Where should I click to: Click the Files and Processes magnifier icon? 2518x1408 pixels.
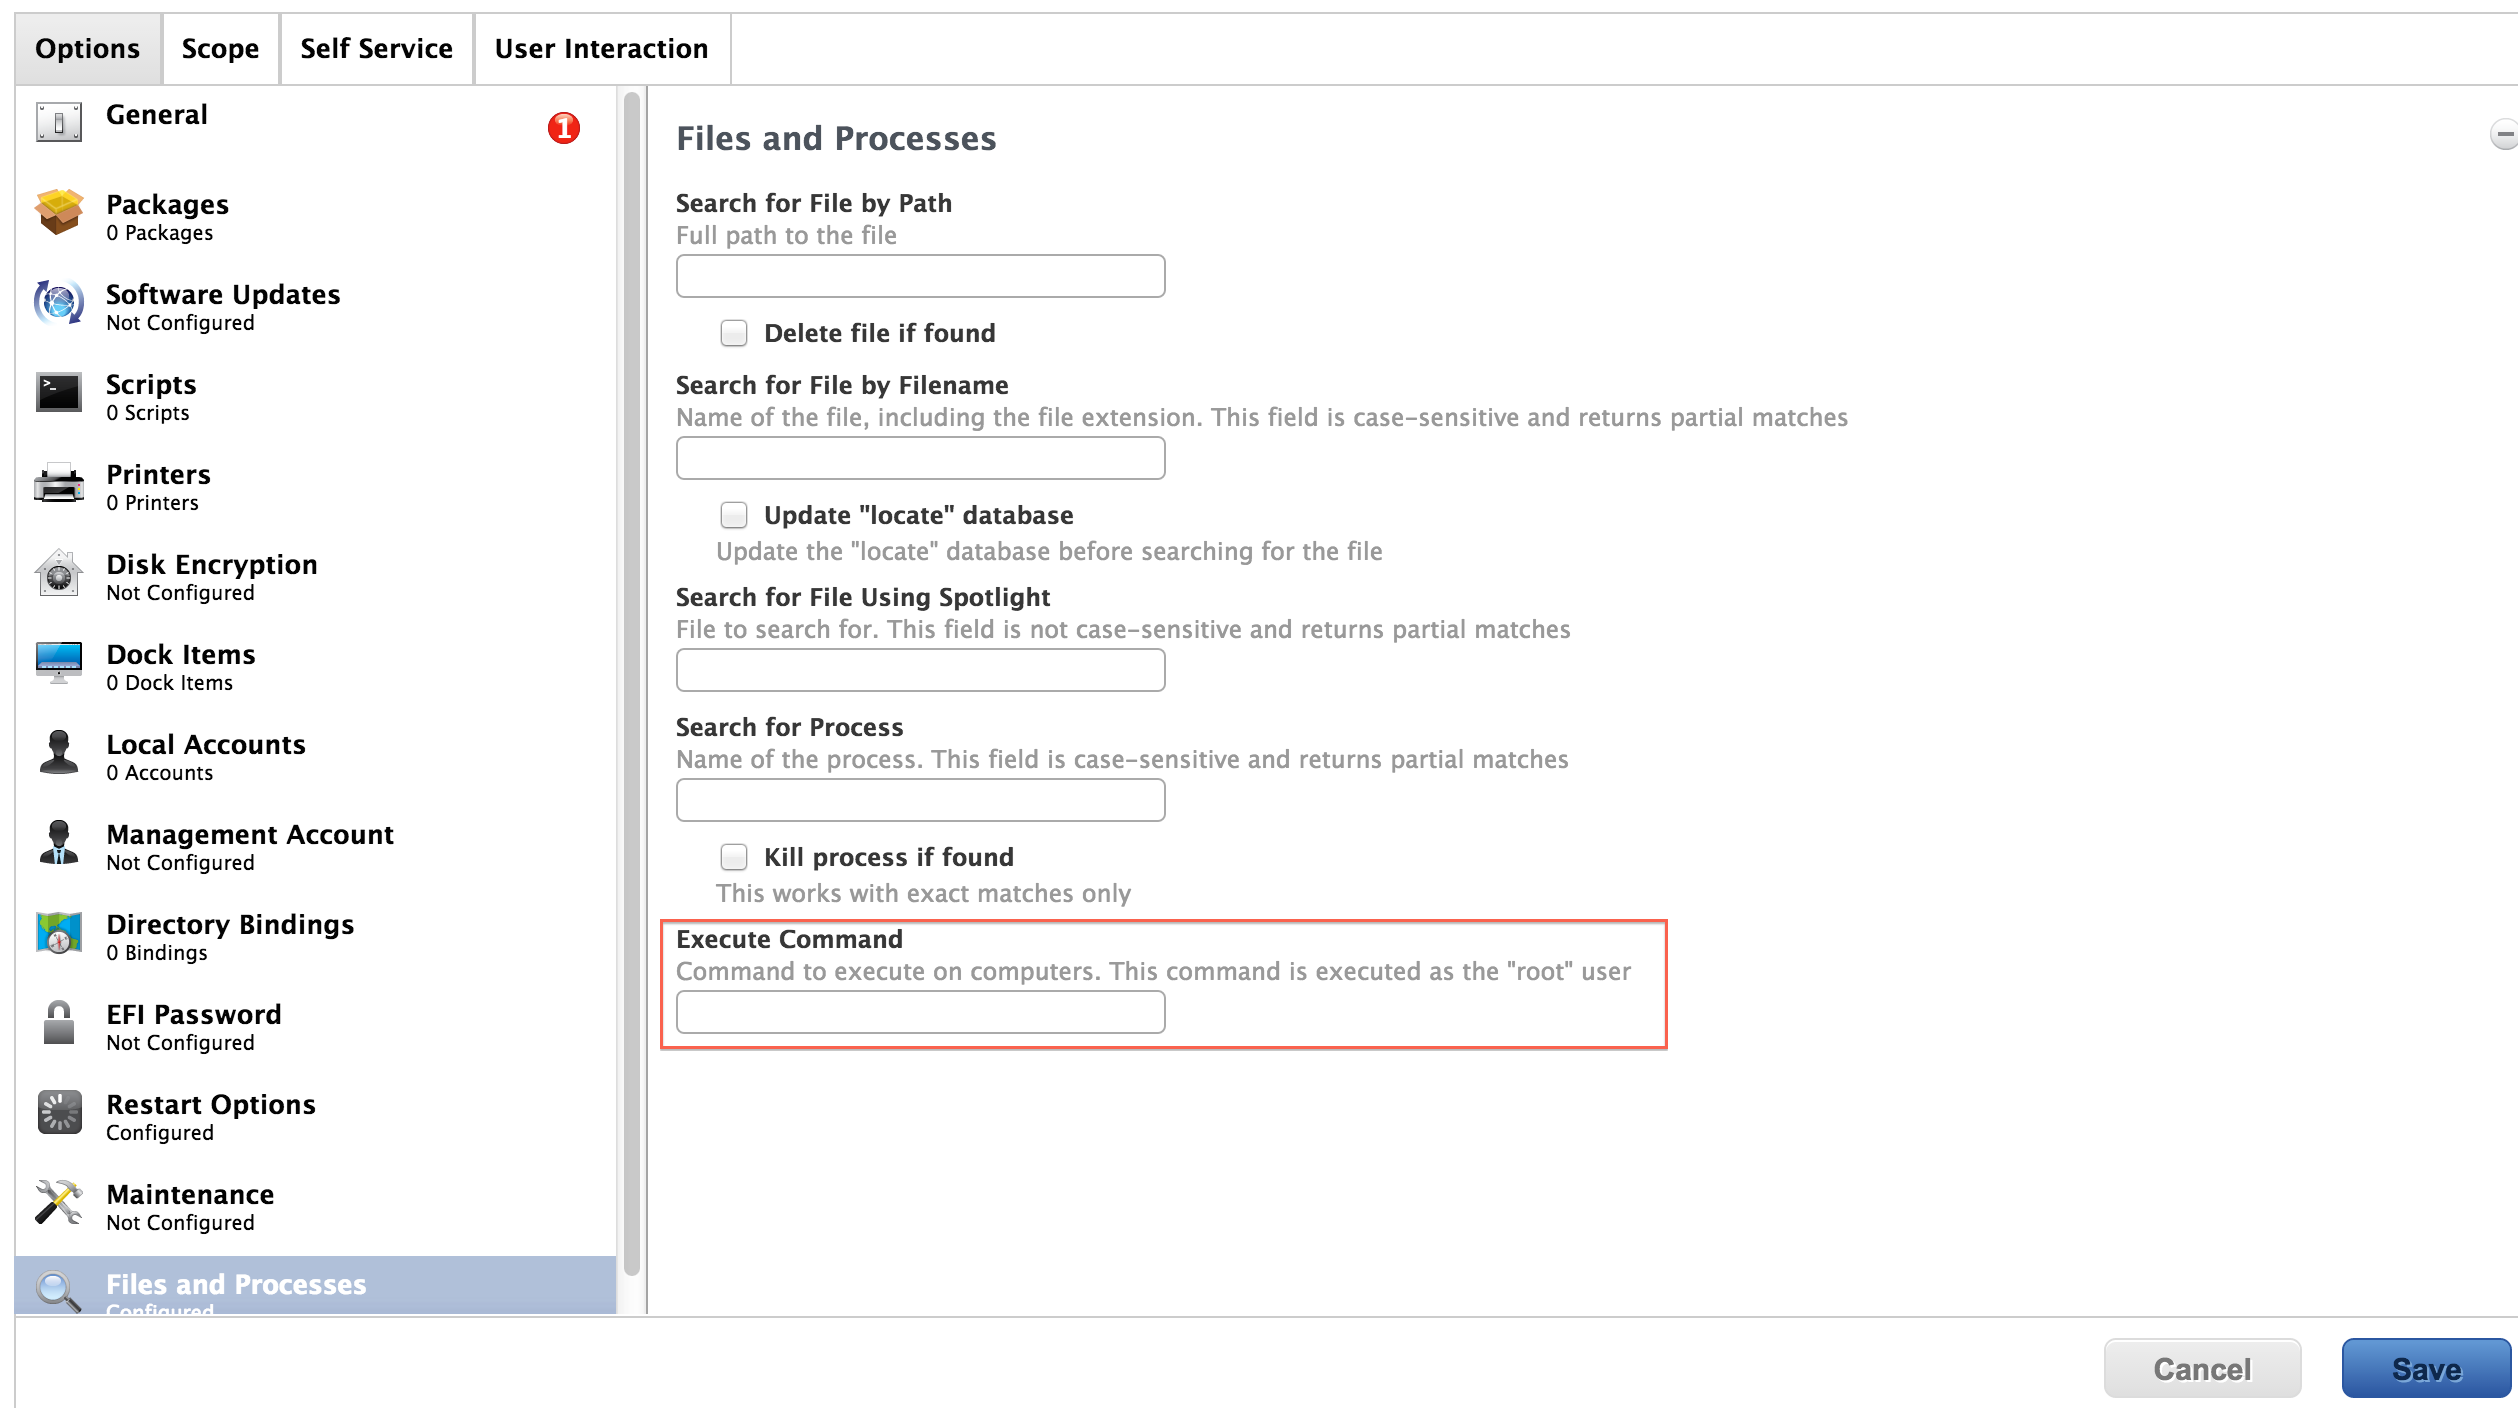point(59,1290)
